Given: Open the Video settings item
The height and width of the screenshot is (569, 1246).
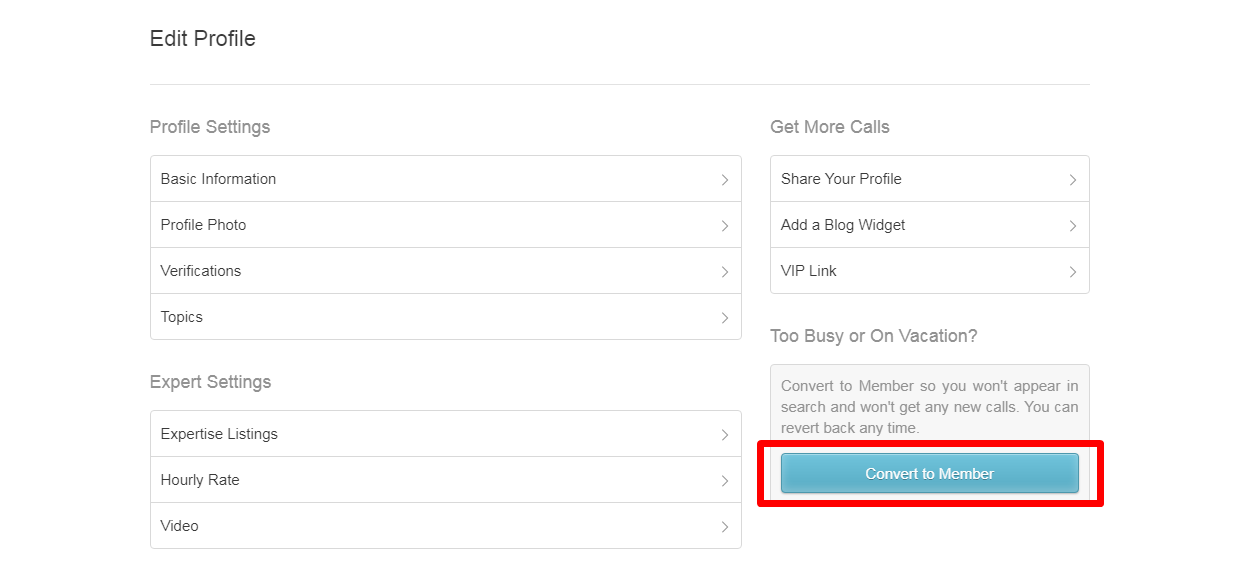Looking at the screenshot, I should [x=446, y=526].
